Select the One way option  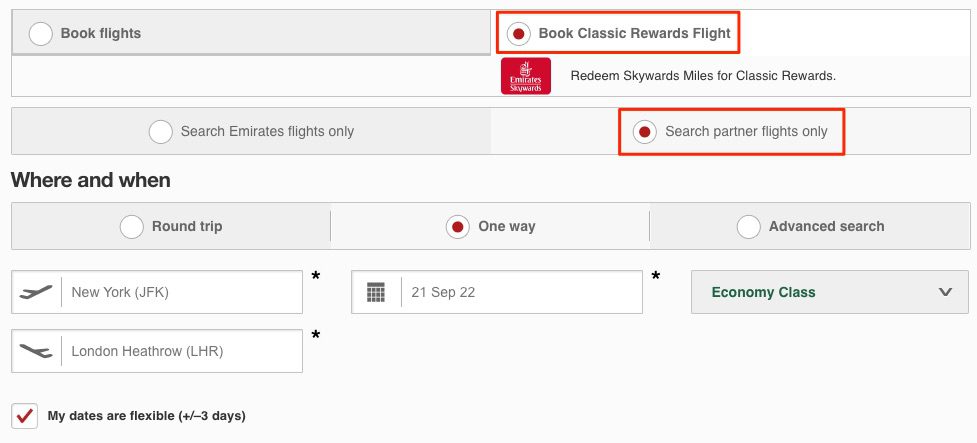click(490, 226)
